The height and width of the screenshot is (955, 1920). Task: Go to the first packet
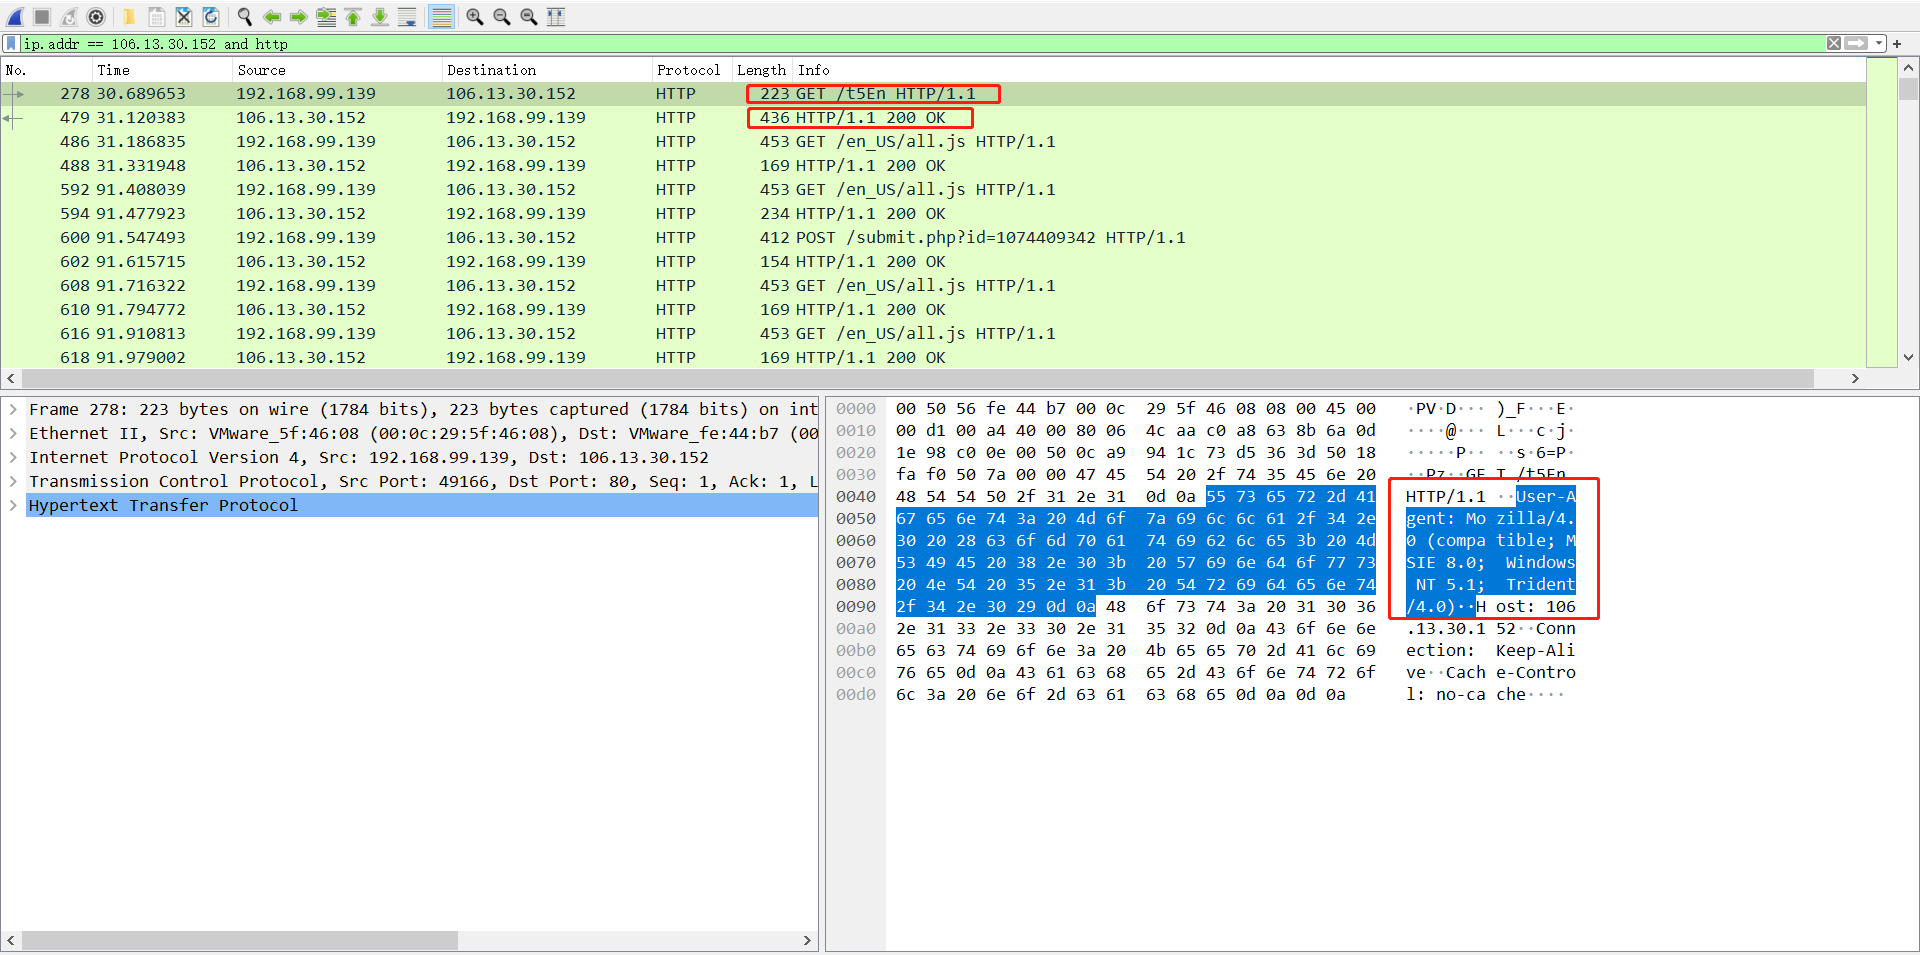click(353, 17)
